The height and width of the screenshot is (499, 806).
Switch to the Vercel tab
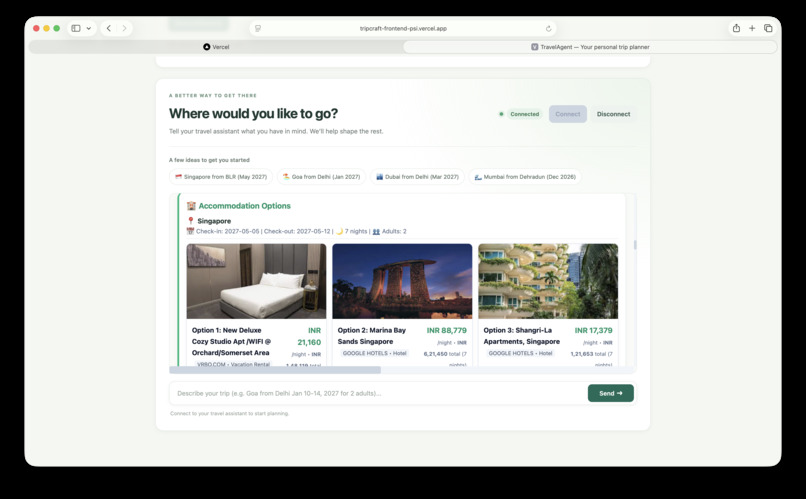pos(216,47)
